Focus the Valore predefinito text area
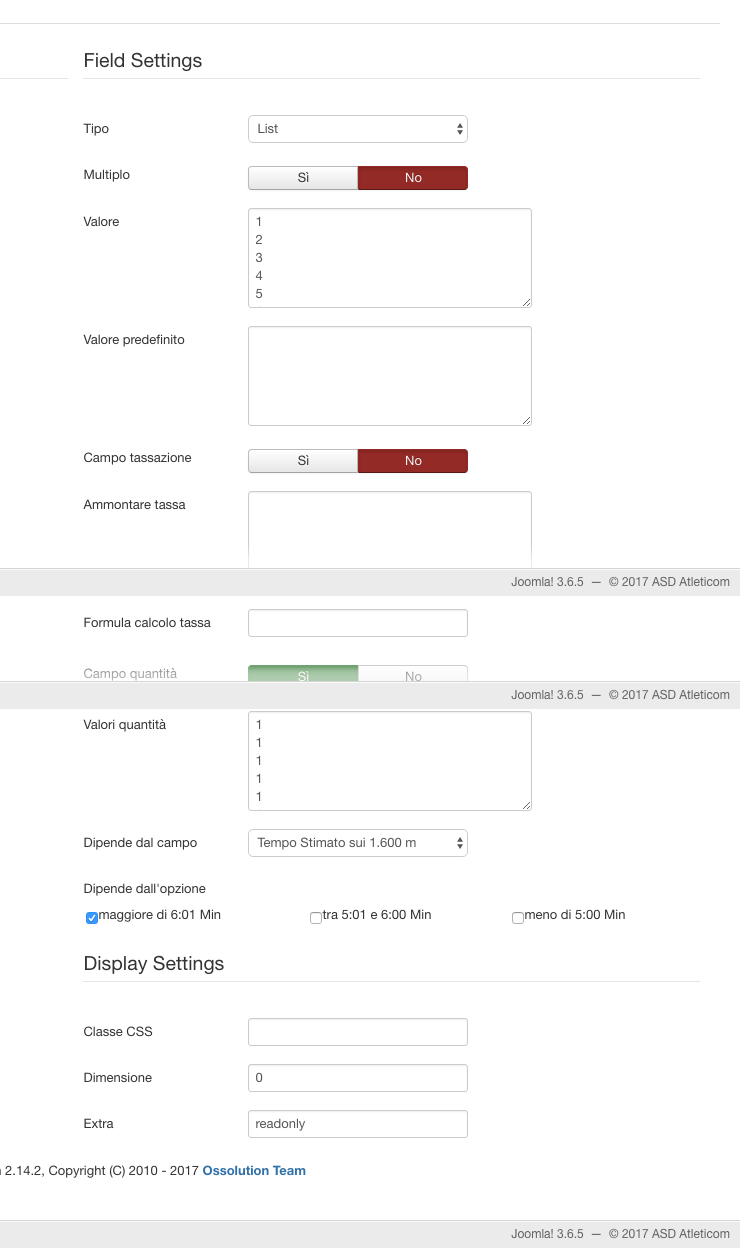The width and height of the screenshot is (740, 1248). 389,376
